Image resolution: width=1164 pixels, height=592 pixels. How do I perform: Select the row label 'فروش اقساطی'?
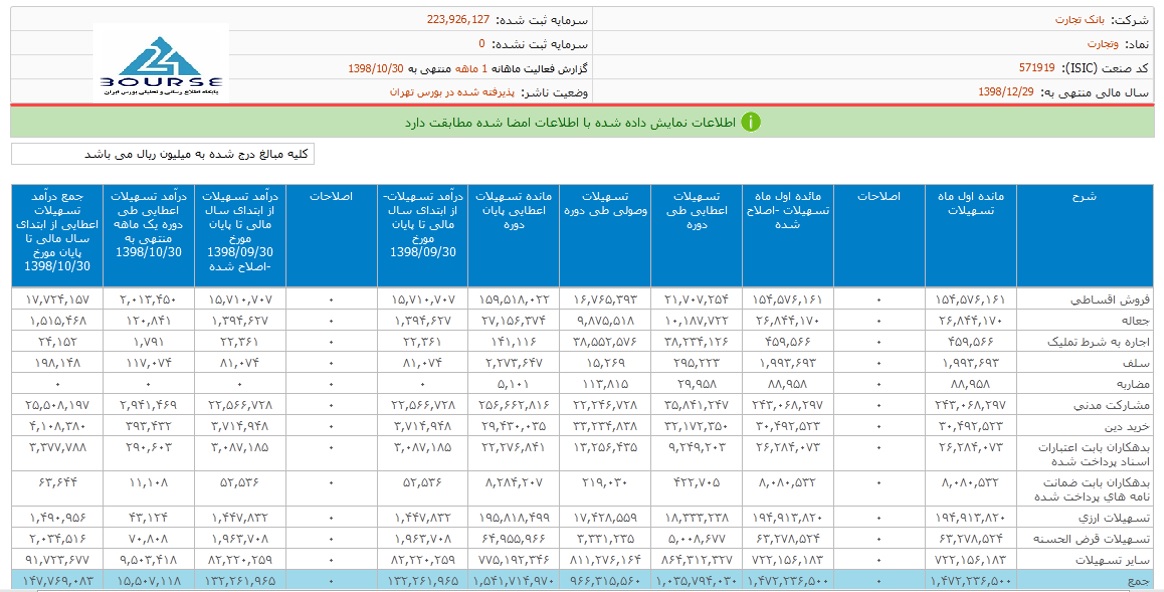pyautogui.click(x=1110, y=300)
